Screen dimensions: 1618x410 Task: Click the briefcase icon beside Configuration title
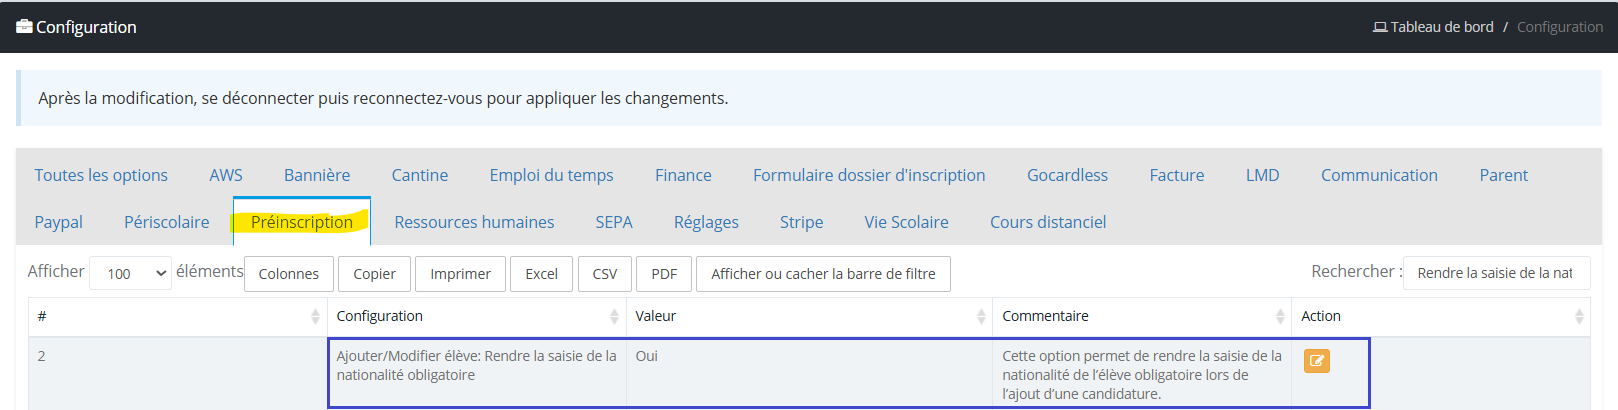(x=24, y=27)
